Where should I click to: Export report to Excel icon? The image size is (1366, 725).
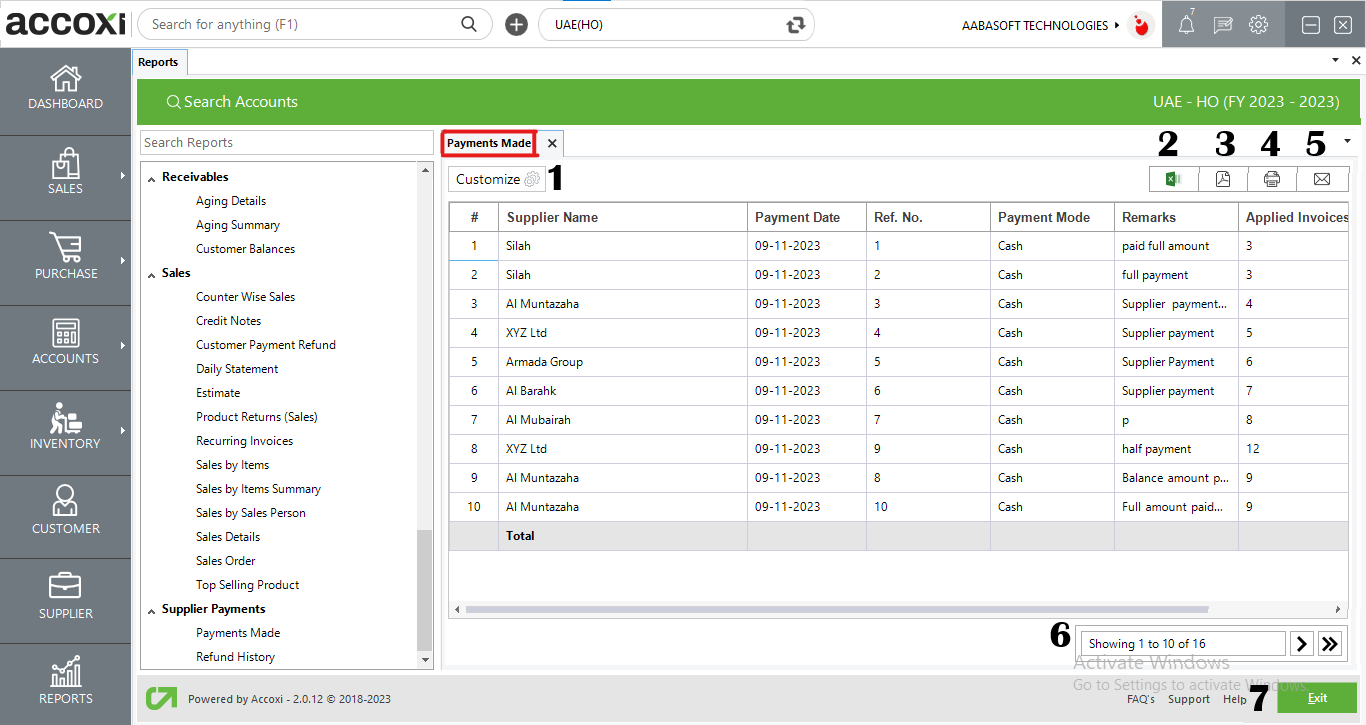tap(1174, 179)
